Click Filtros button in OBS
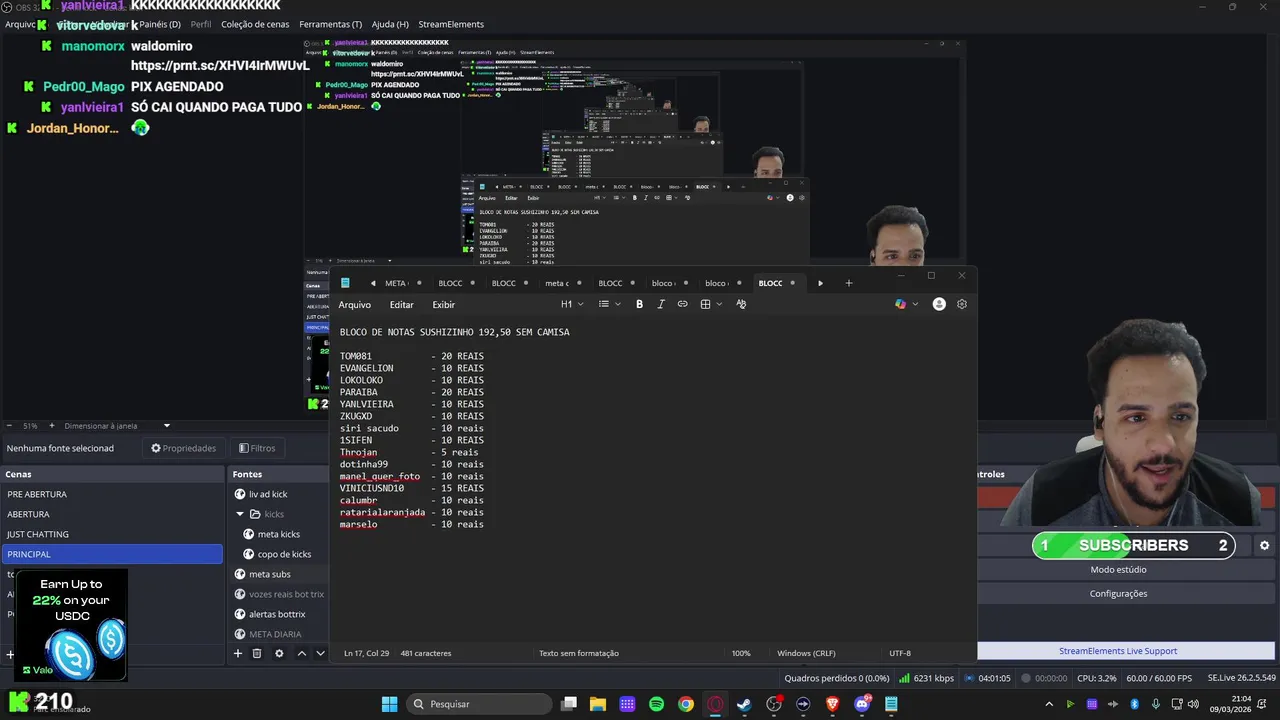The image size is (1280, 720). pyautogui.click(x=257, y=448)
